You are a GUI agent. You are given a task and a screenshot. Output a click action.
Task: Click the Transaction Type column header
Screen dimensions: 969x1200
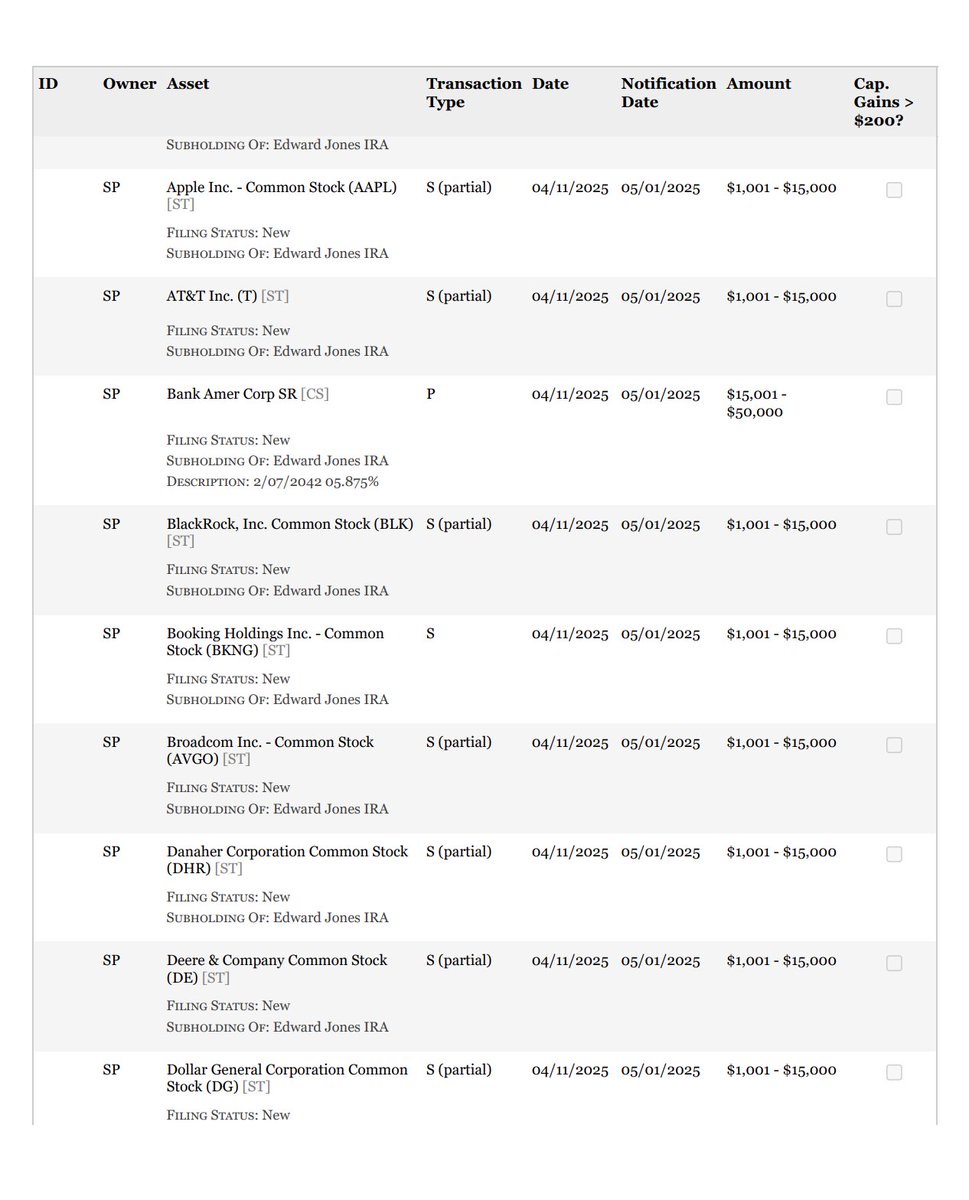(x=474, y=93)
